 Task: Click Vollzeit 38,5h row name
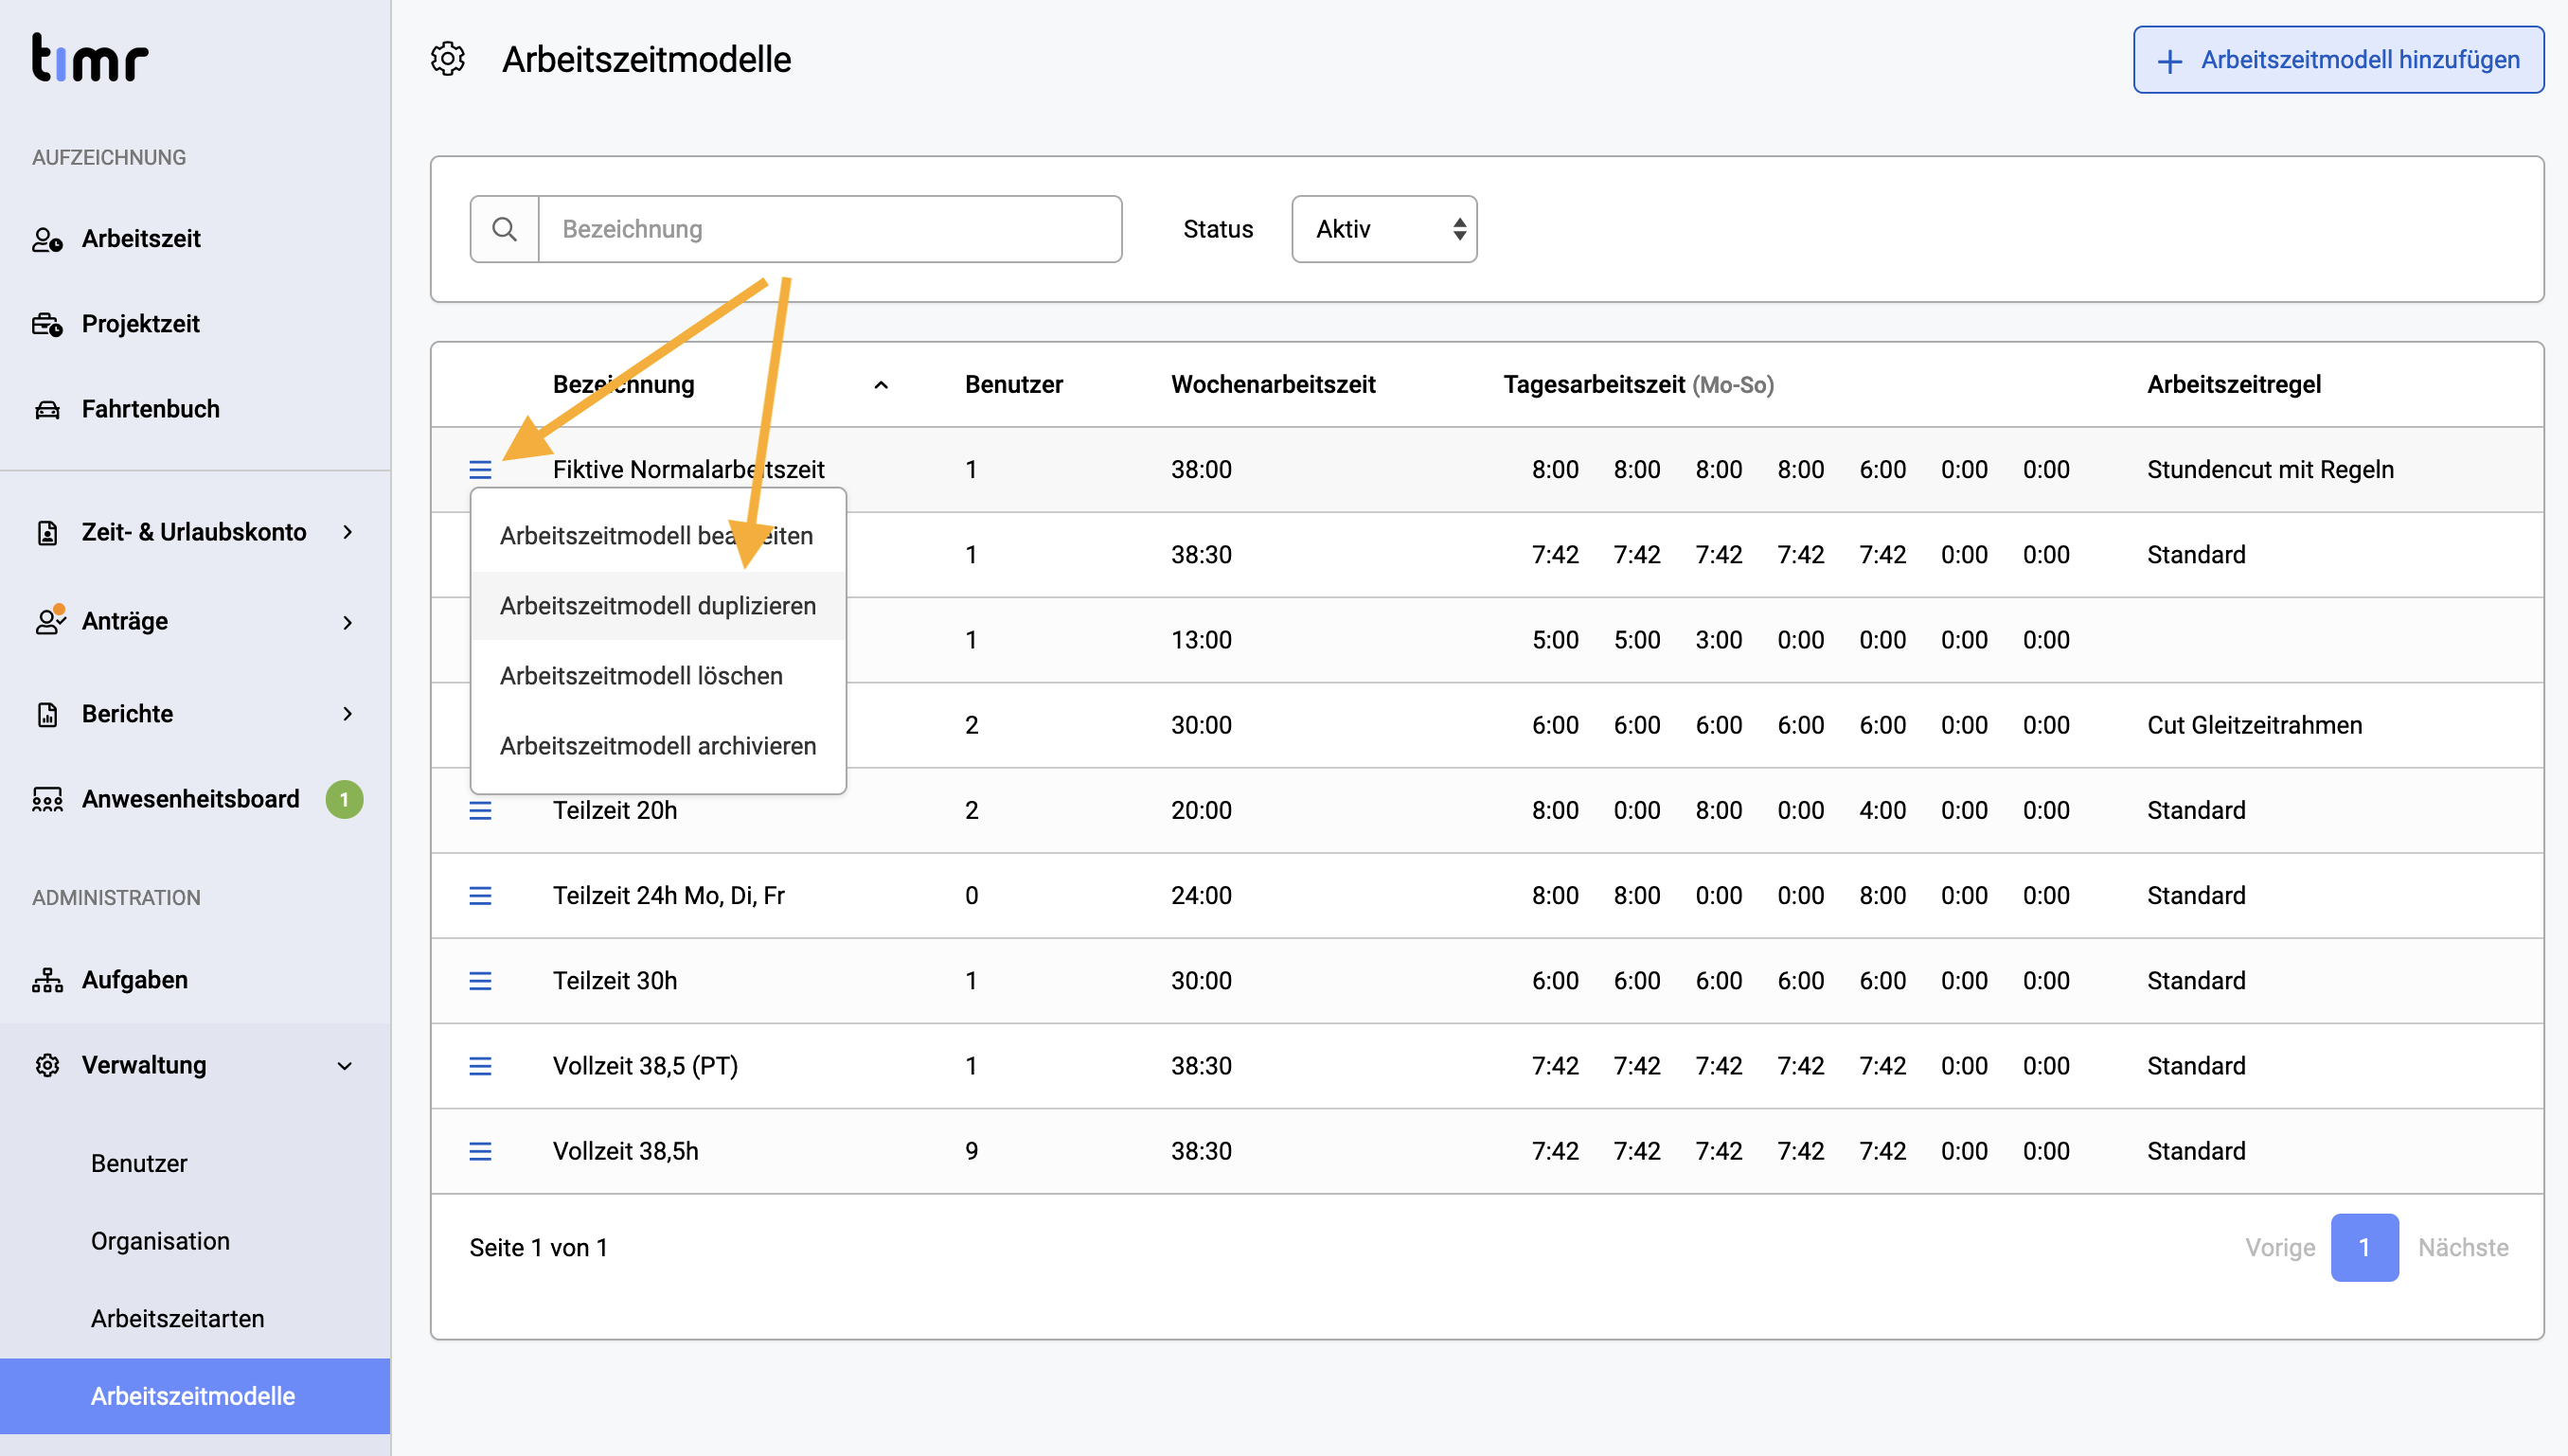pos(626,1151)
